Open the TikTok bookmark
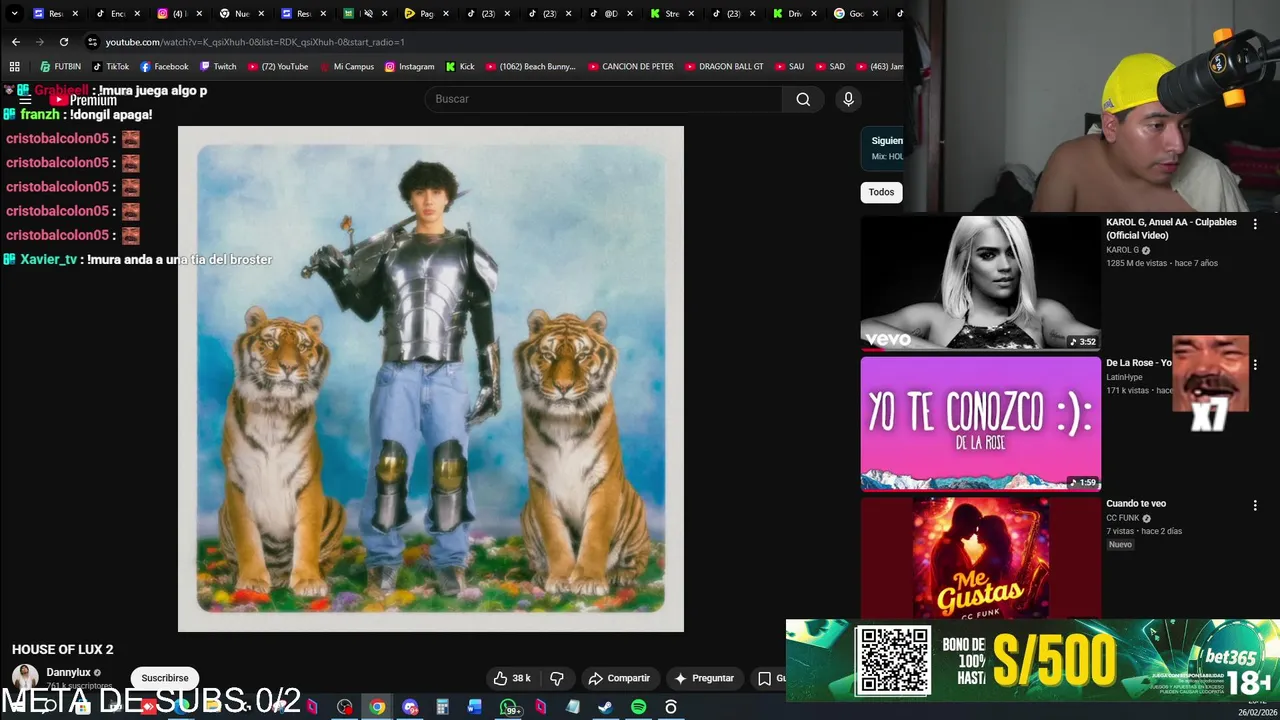Screen dimensions: 1280x720 pos(111,67)
